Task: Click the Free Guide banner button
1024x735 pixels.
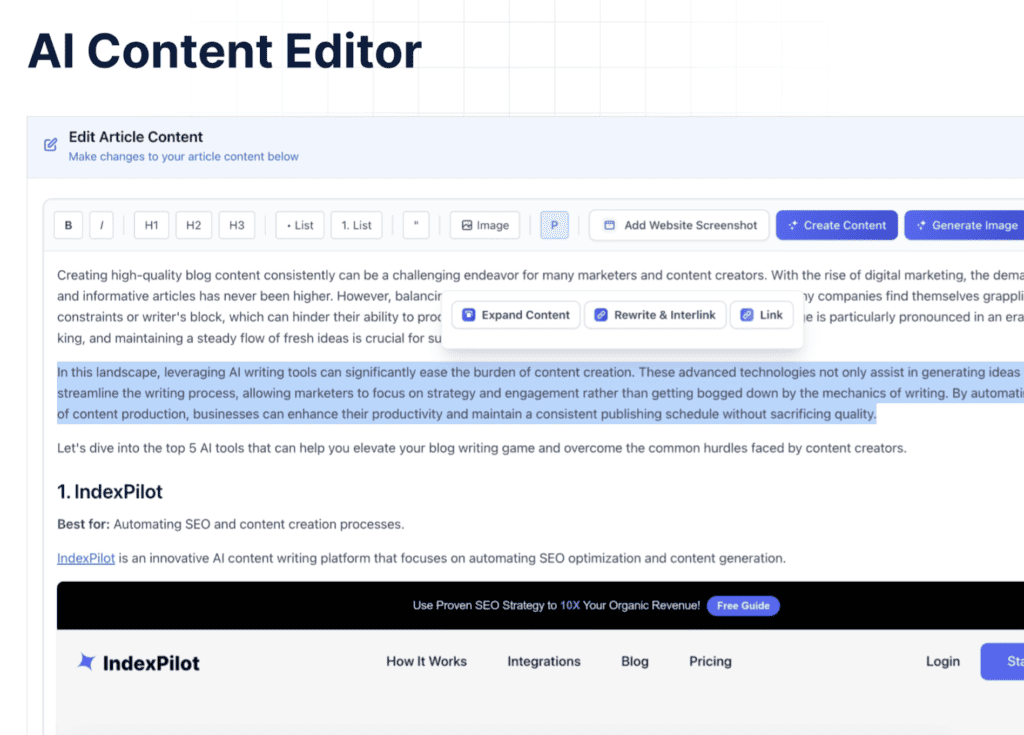Action: (742, 606)
